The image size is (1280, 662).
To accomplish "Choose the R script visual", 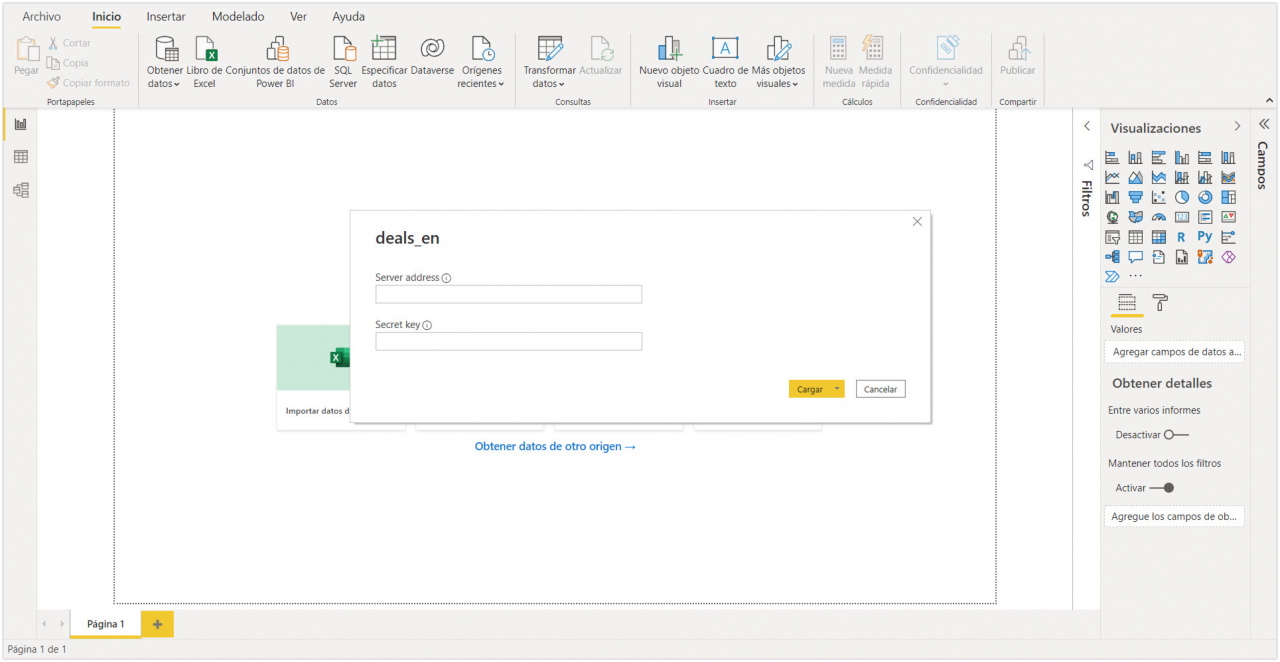I will [1182, 237].
